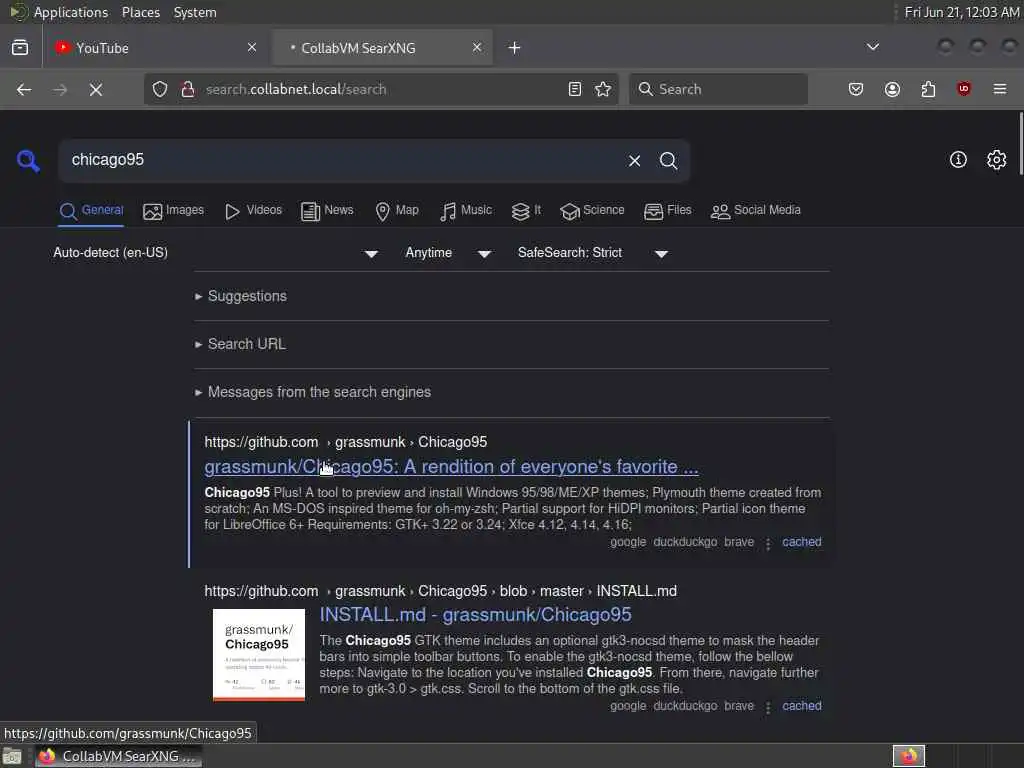Screen dimensions: 1024x768
Task: Focus the Firefox Search box
Action: coord(718,89)
